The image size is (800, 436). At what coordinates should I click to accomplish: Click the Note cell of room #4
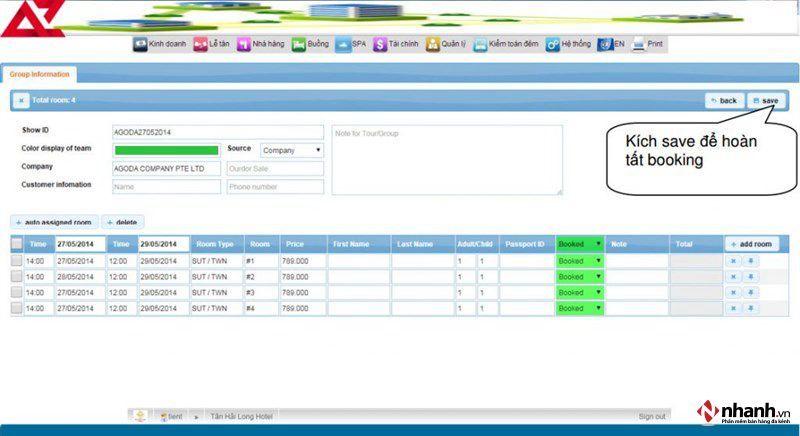pyautogui.click(x=637, y=309)
